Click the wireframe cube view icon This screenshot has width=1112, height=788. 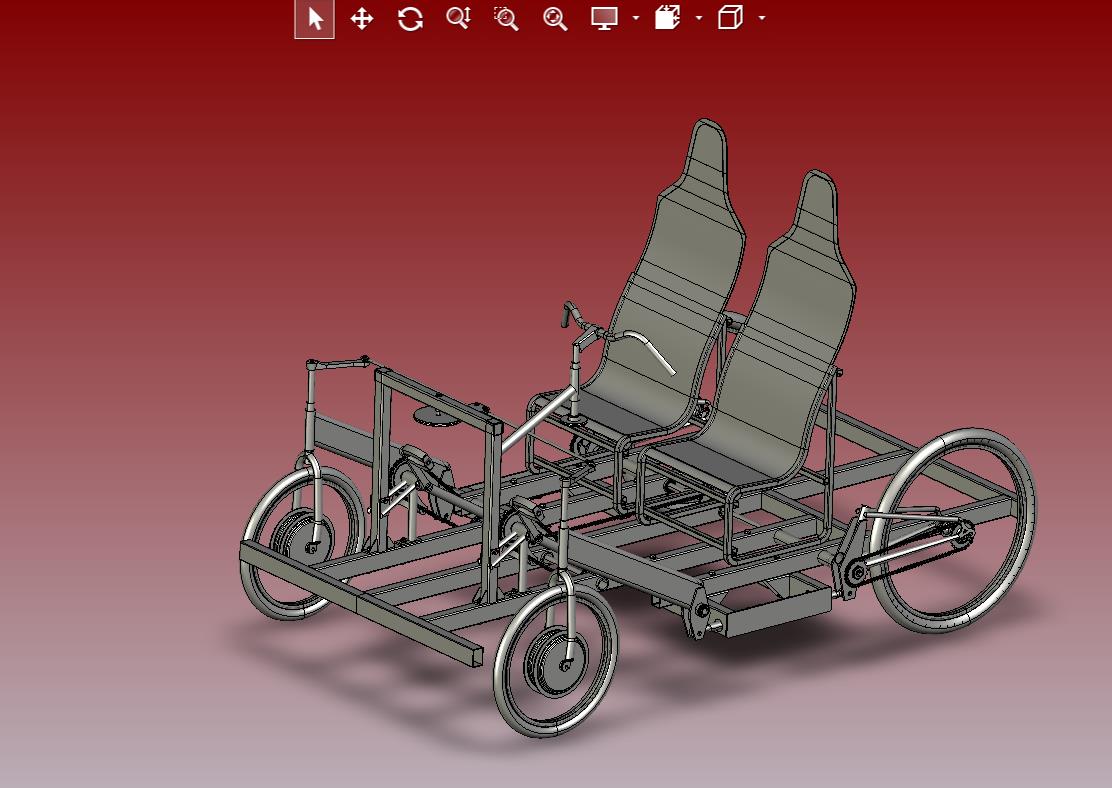[x=730, y=17]
